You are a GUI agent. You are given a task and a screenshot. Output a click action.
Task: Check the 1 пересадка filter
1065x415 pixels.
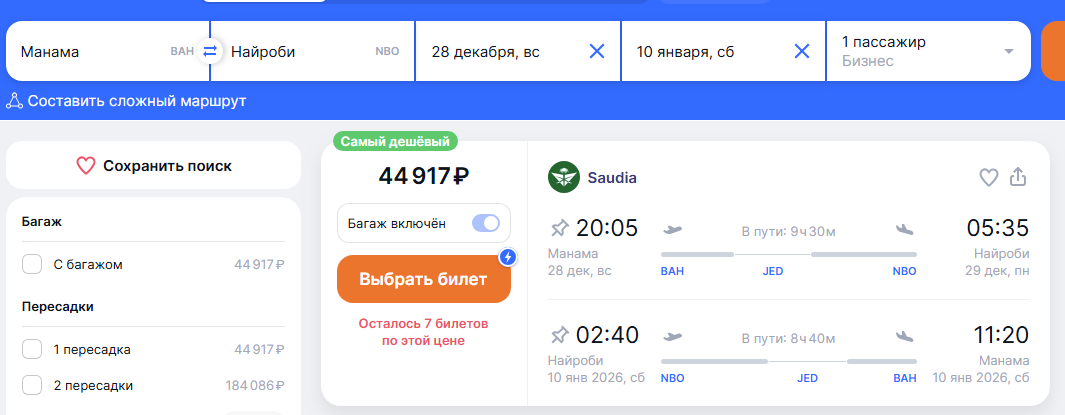[32, 349]
